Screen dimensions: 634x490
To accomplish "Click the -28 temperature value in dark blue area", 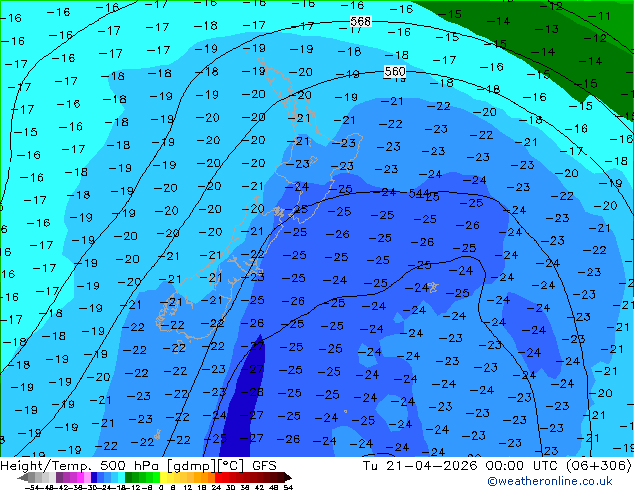I will (252, 392).
